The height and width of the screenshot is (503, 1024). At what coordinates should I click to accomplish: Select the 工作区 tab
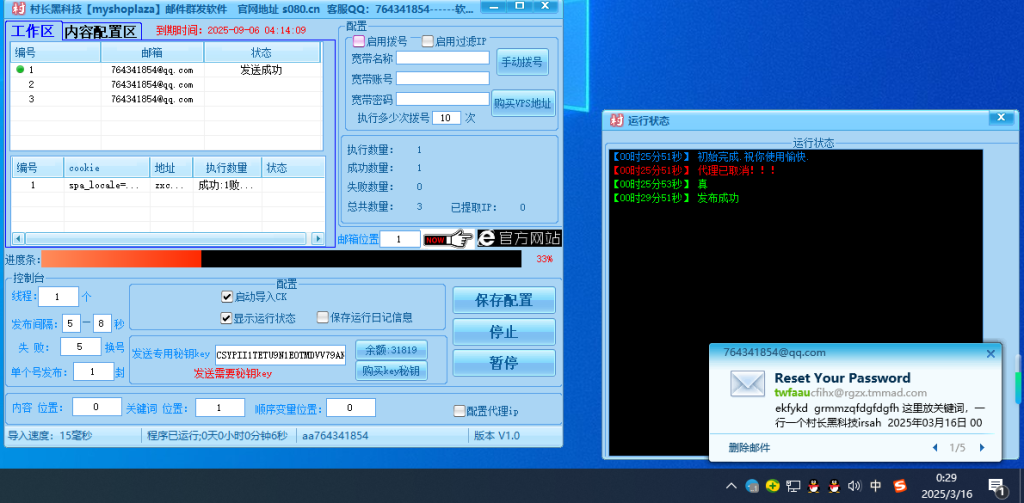point(32,31)
